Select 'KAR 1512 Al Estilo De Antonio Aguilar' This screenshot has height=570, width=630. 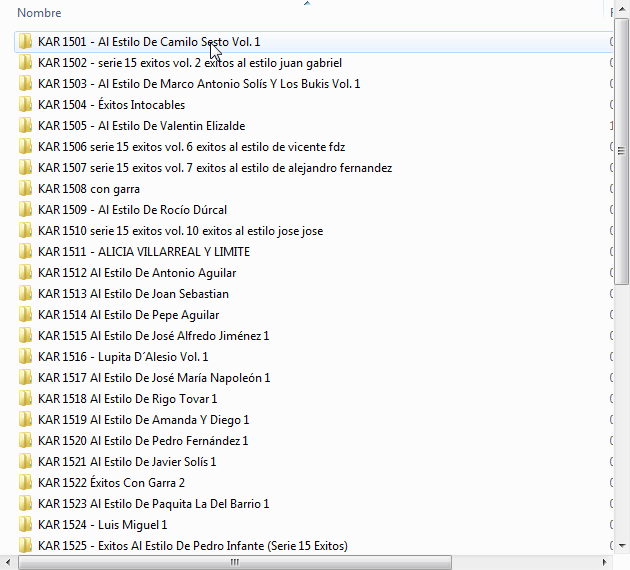pyautogui.click(x=137, y=273)
